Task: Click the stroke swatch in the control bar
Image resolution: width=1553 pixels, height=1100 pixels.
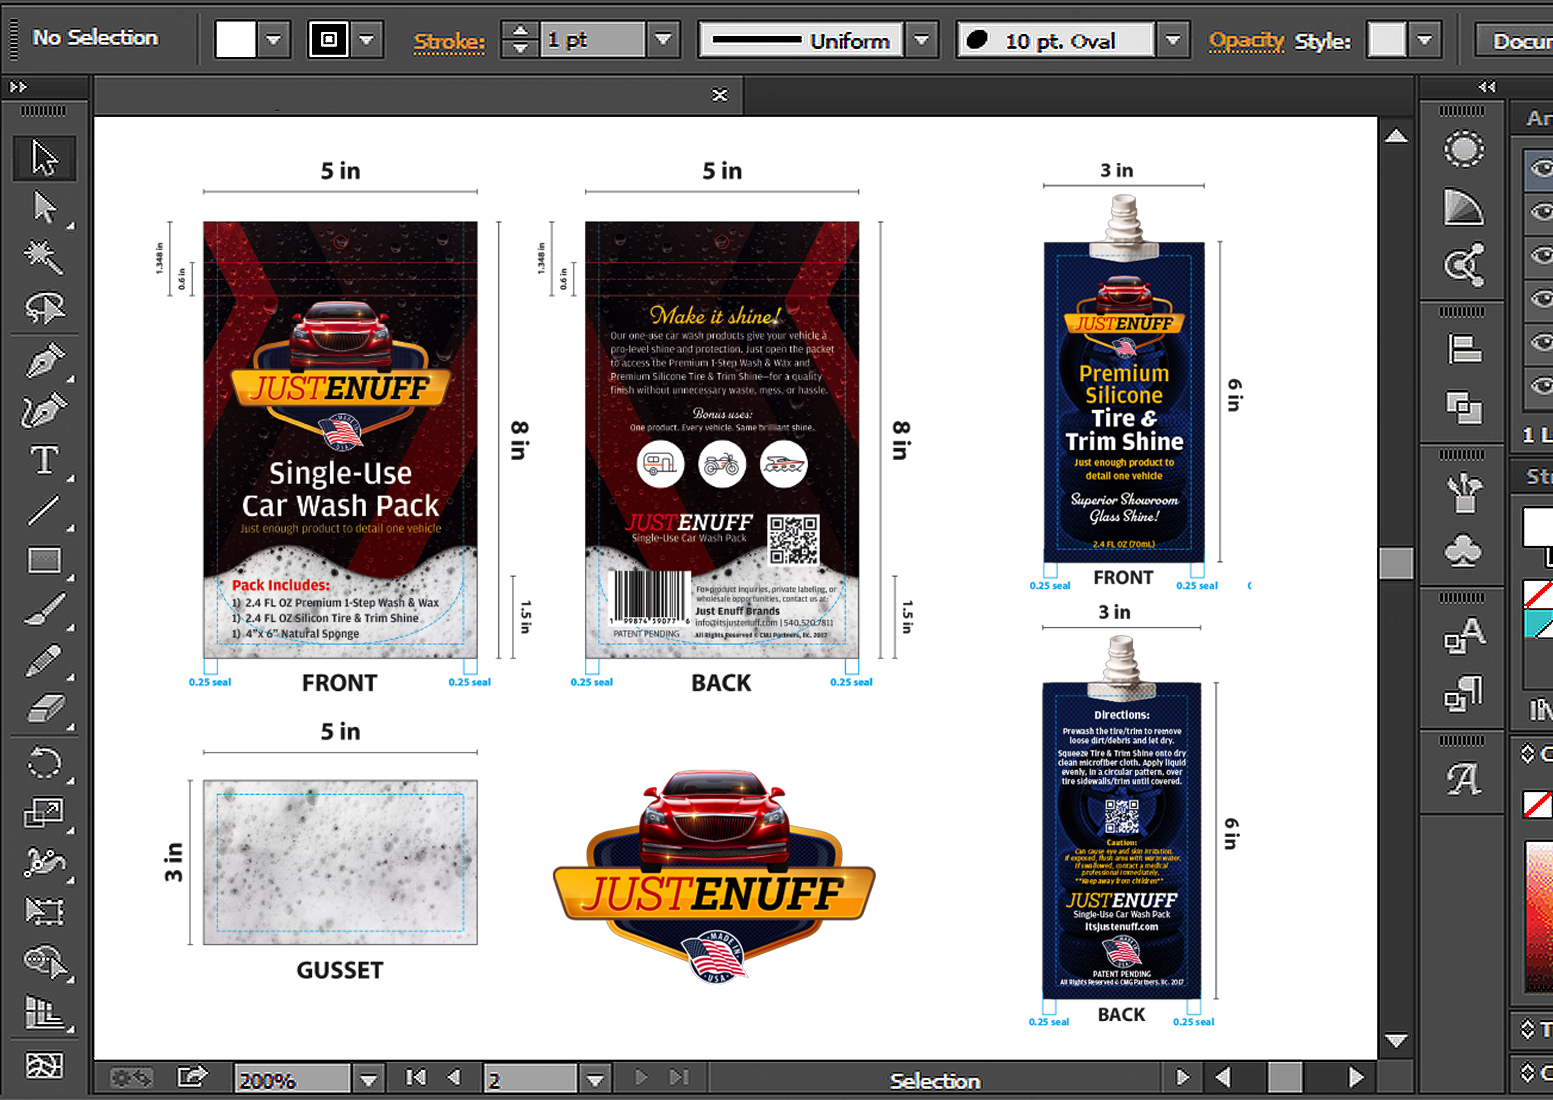Action: click(x=329, y=40)
